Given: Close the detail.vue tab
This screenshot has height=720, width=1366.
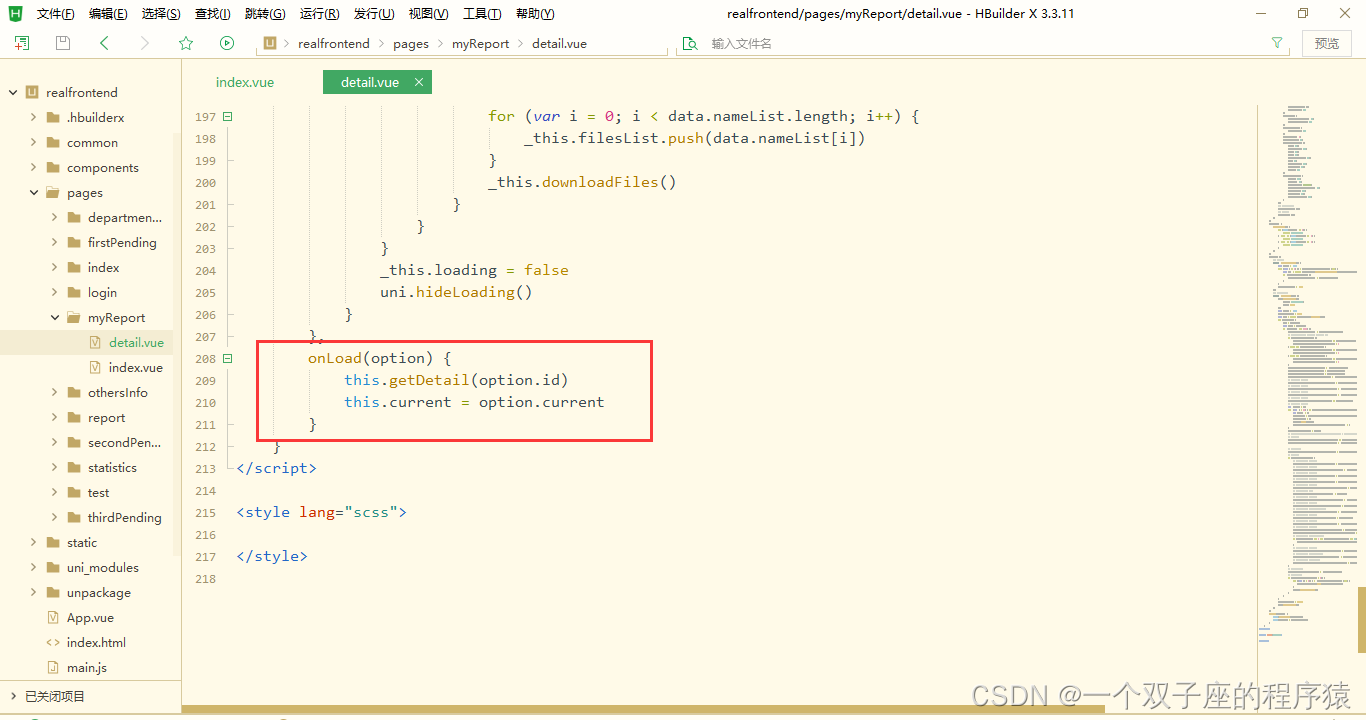Looking at the screenshot, I should [x=419, y=82].
